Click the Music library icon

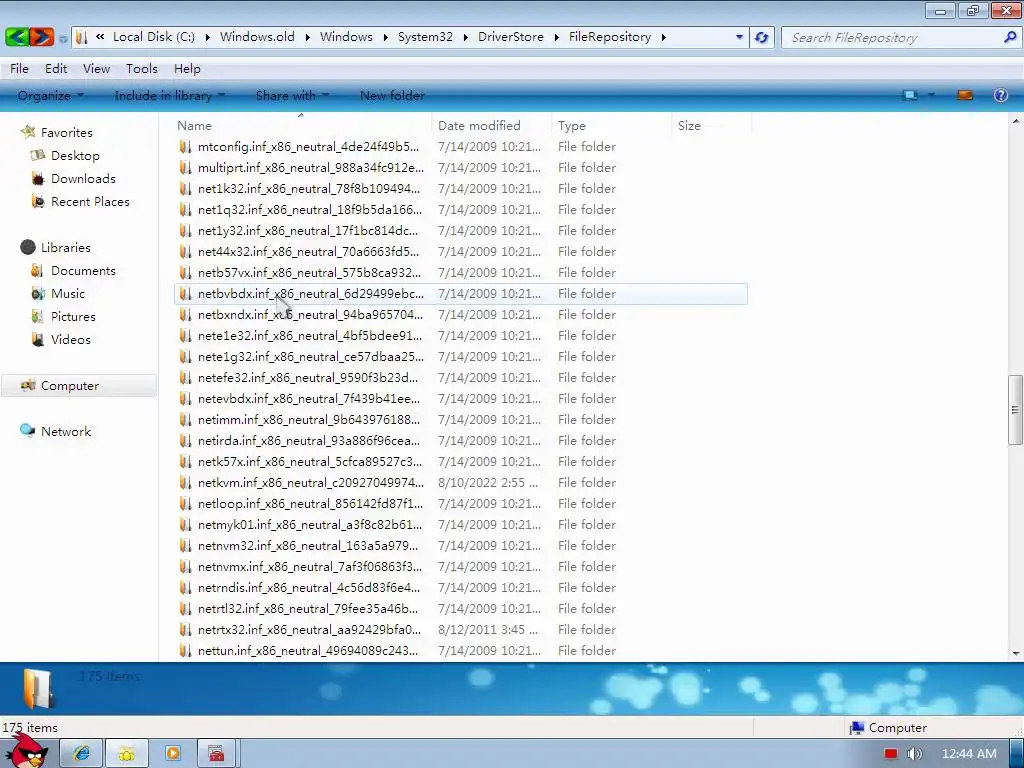(38, 293)
